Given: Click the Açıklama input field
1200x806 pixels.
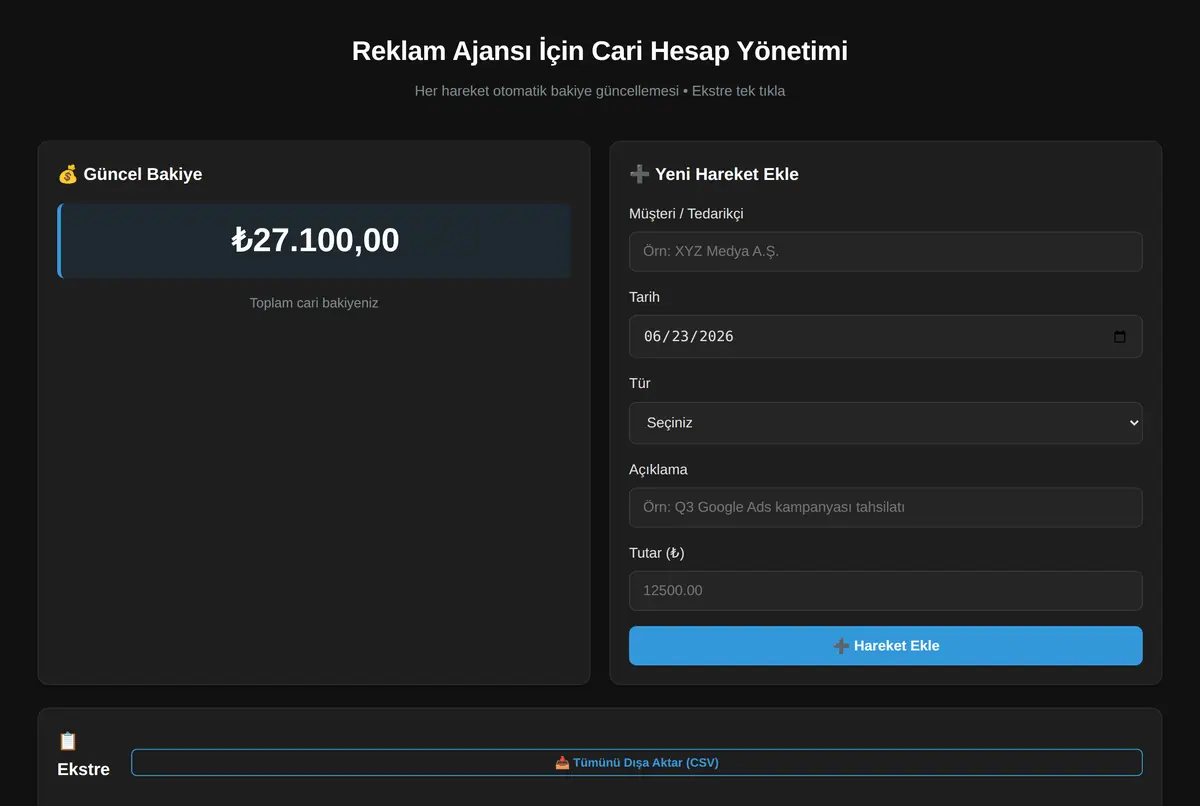Looking at the screenshot, I should 885,507.
